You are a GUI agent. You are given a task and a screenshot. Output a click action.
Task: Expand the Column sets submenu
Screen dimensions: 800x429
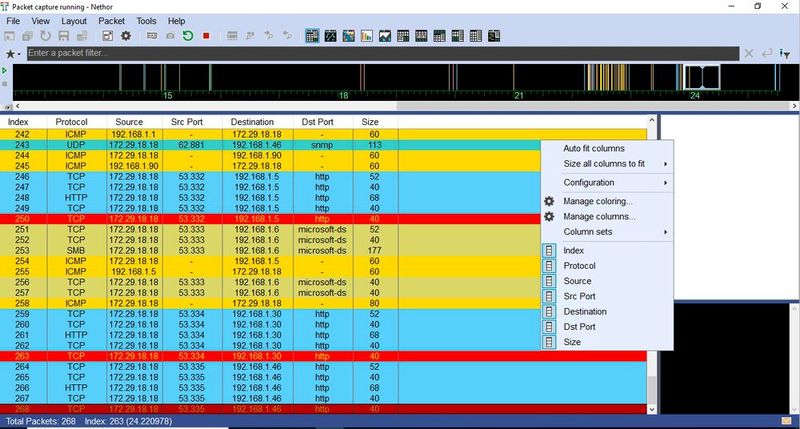tap(606, 231)
